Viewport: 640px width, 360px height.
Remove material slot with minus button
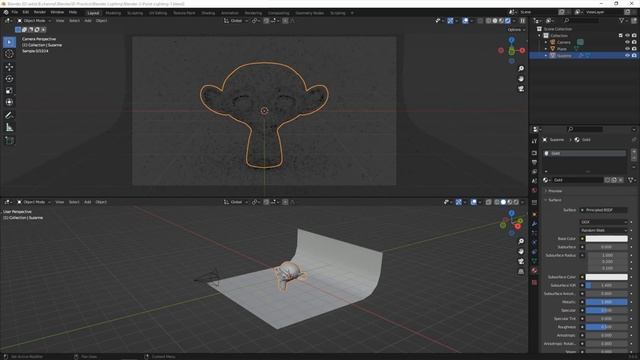[634, 158]
